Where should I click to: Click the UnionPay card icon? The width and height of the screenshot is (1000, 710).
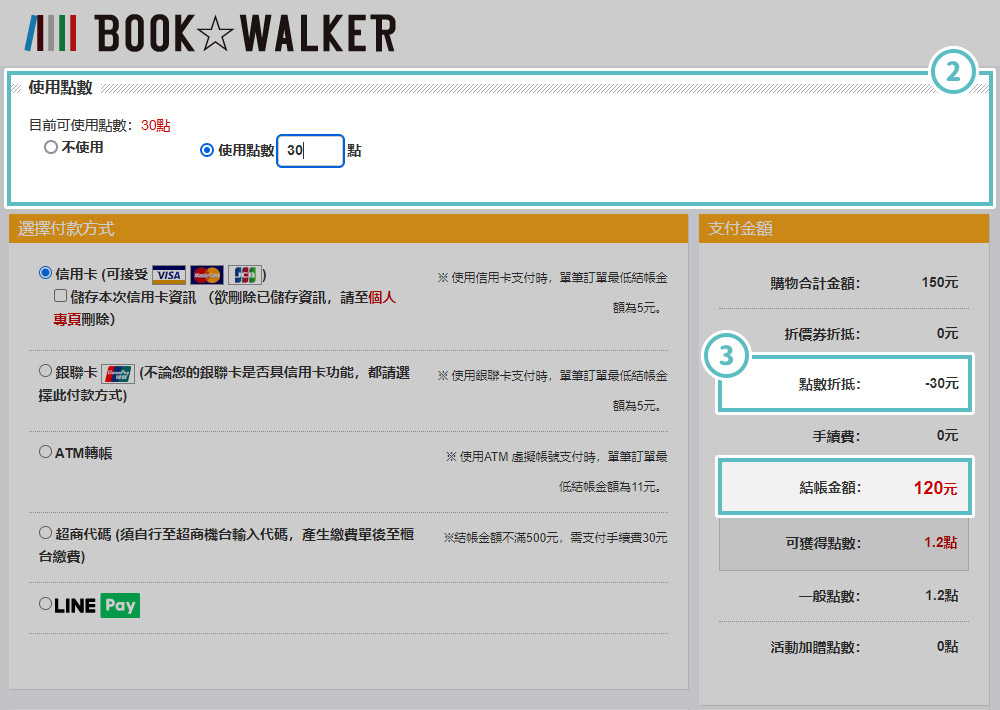tap(118, 374)
